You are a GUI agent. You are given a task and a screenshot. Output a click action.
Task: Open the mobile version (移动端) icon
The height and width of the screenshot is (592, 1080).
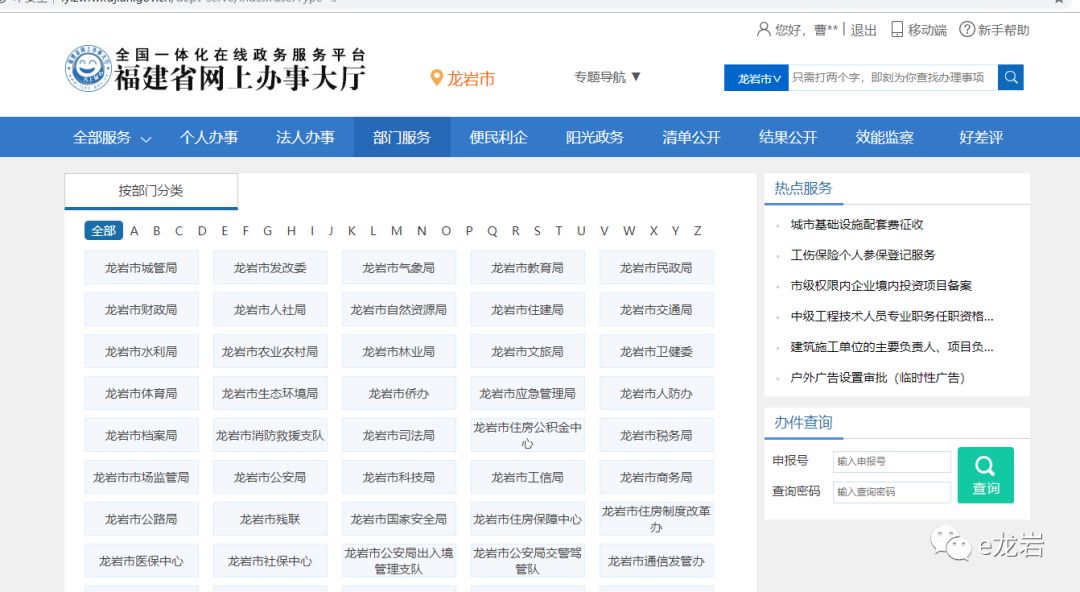897,30
